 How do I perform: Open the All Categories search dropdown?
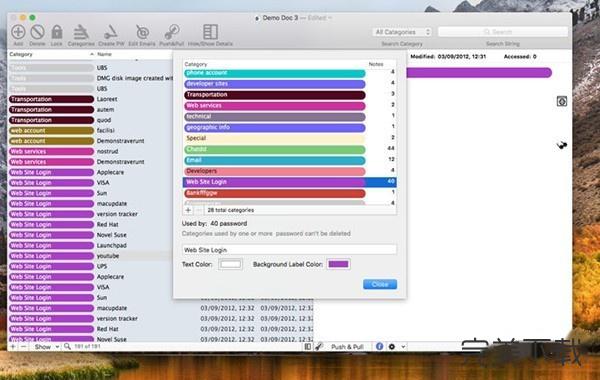tap(402, 32)
